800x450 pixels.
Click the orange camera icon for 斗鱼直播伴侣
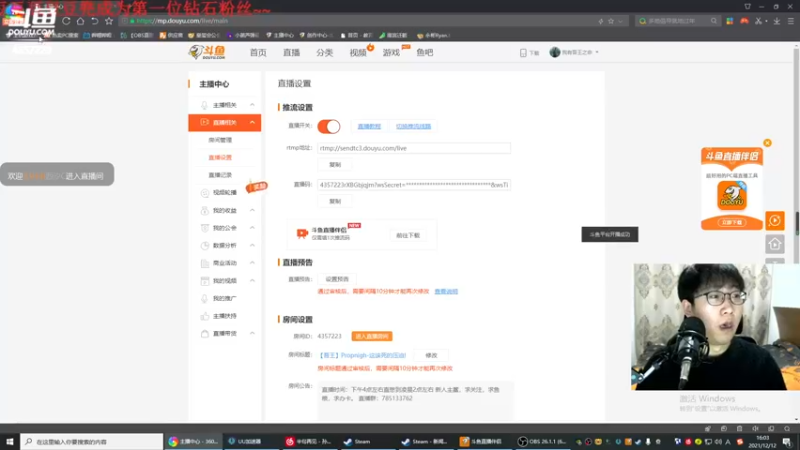tap(302, 233)
